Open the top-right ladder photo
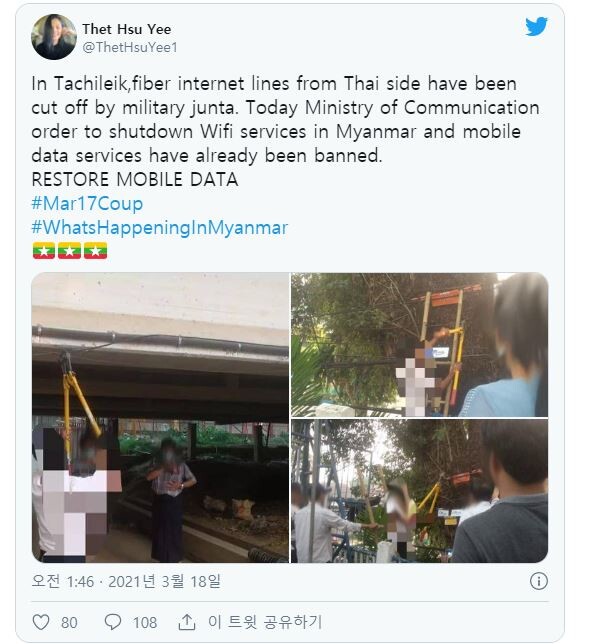Image resolution: width=610 pixels, height=644 pixels. [x=419, y=345]
